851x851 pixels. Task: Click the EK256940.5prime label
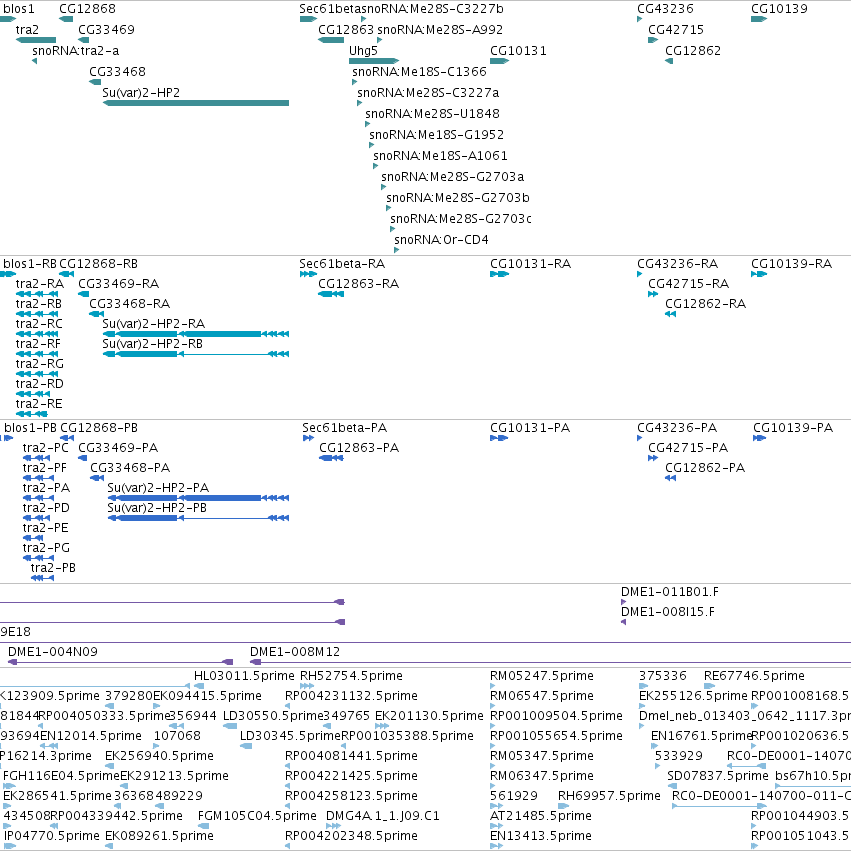(x=159, y=755)
